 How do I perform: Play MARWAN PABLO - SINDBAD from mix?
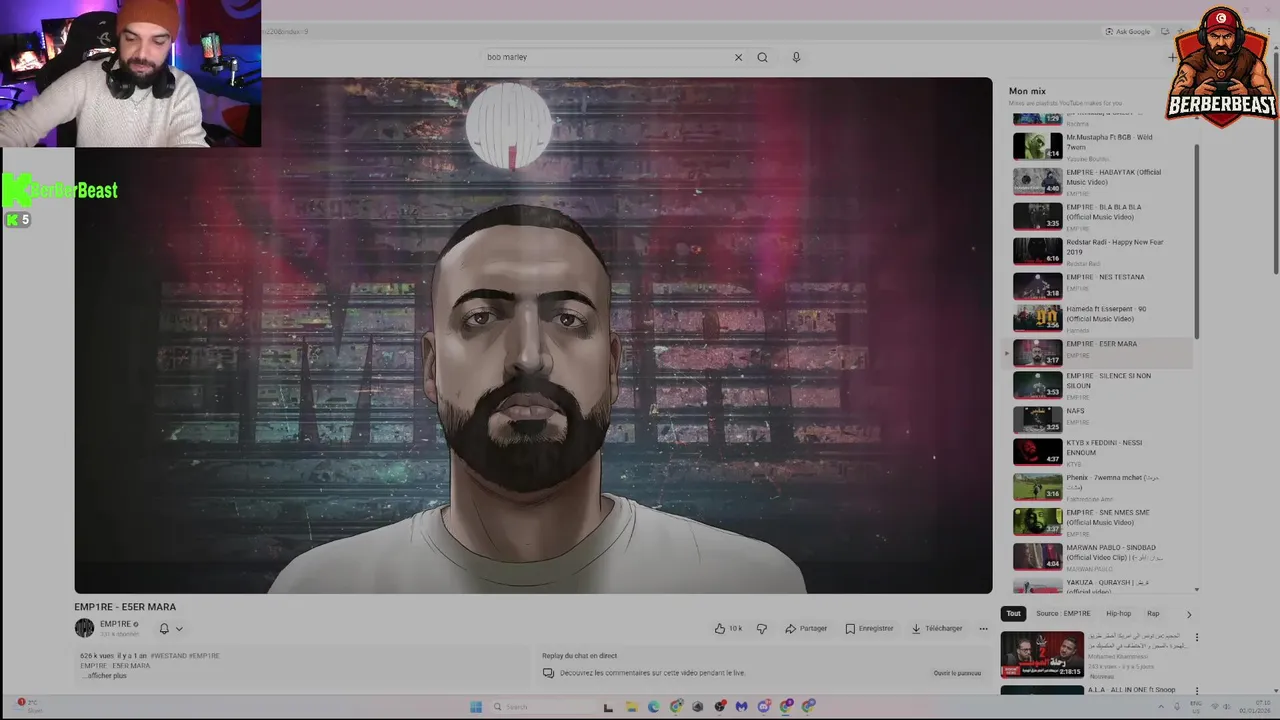(x=1100, y=556)
